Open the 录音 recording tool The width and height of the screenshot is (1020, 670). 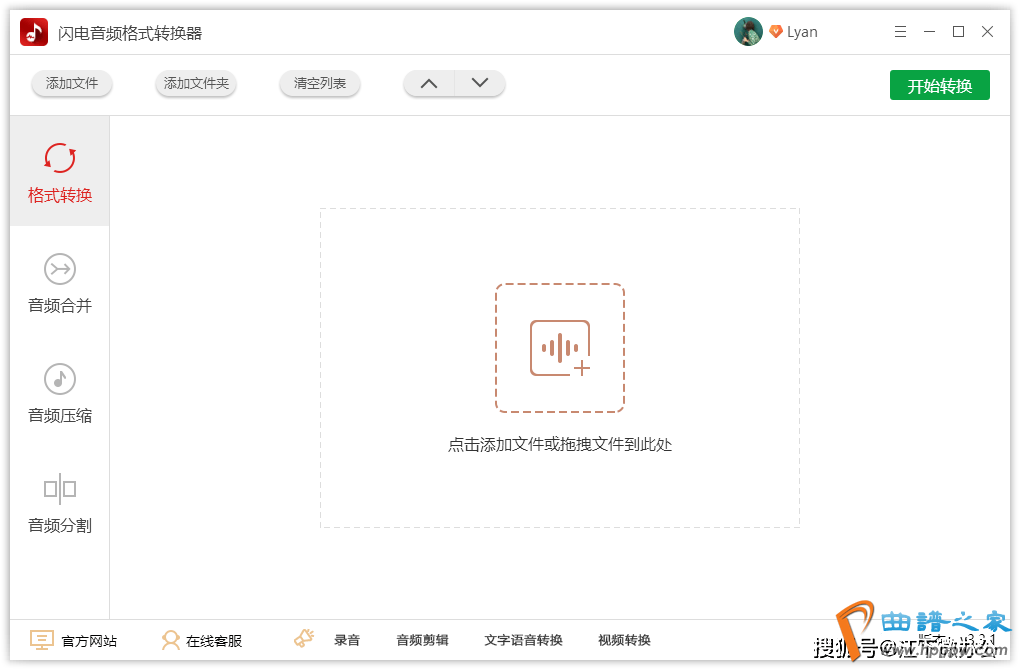tap(328, 640)
